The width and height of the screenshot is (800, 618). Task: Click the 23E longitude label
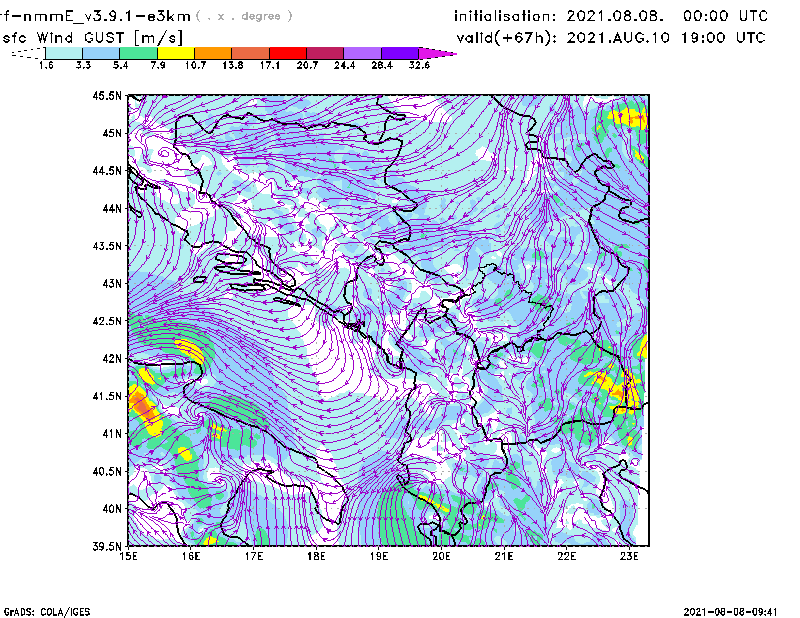click(x=629, y=556)
